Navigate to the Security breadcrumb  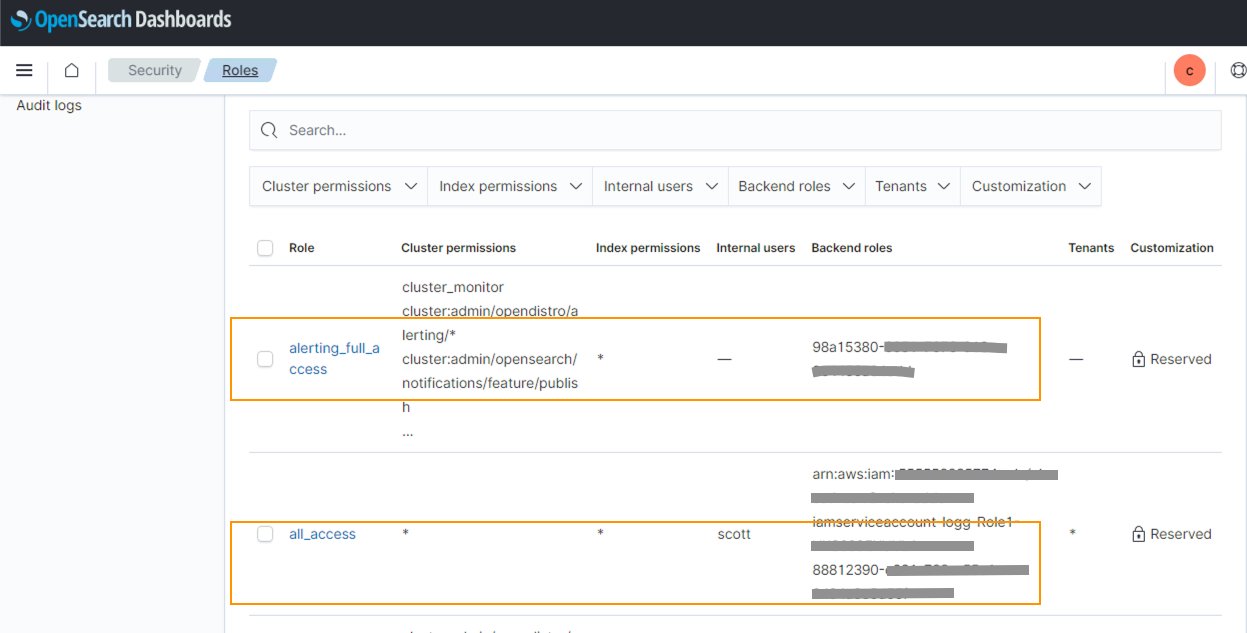155,71
